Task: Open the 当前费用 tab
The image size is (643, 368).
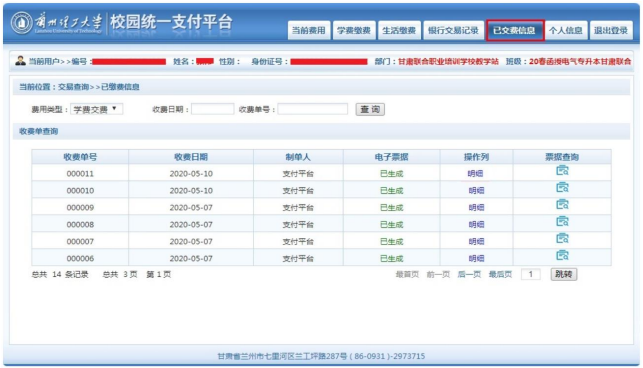Action: [x=309, y=30]
